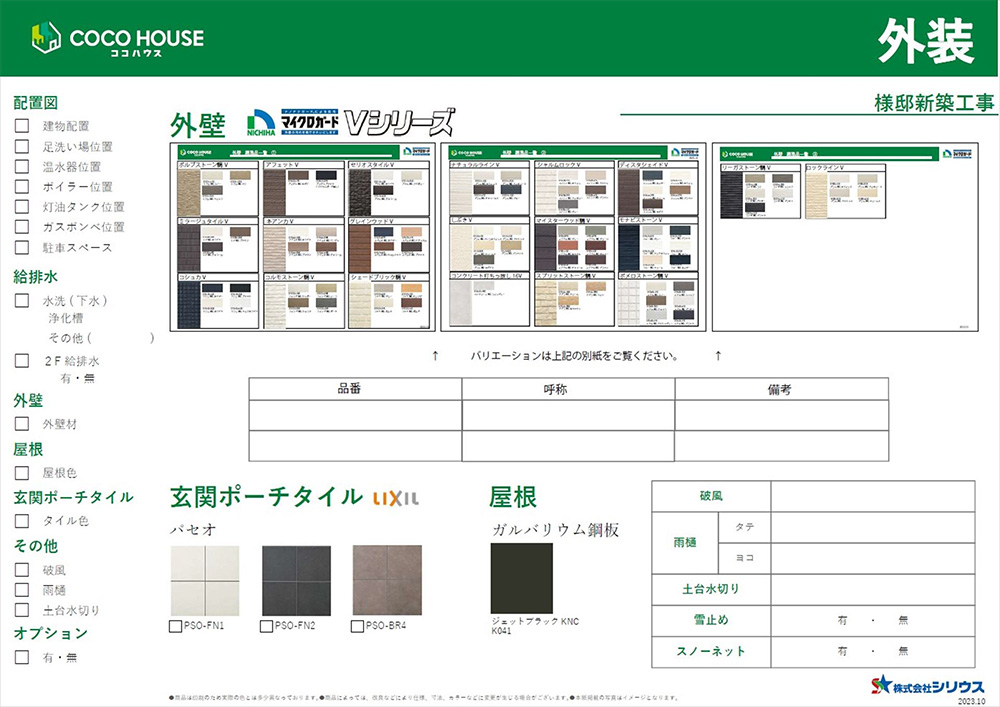
Task: Click the NICHIHA brand logo
Action: 261,122
